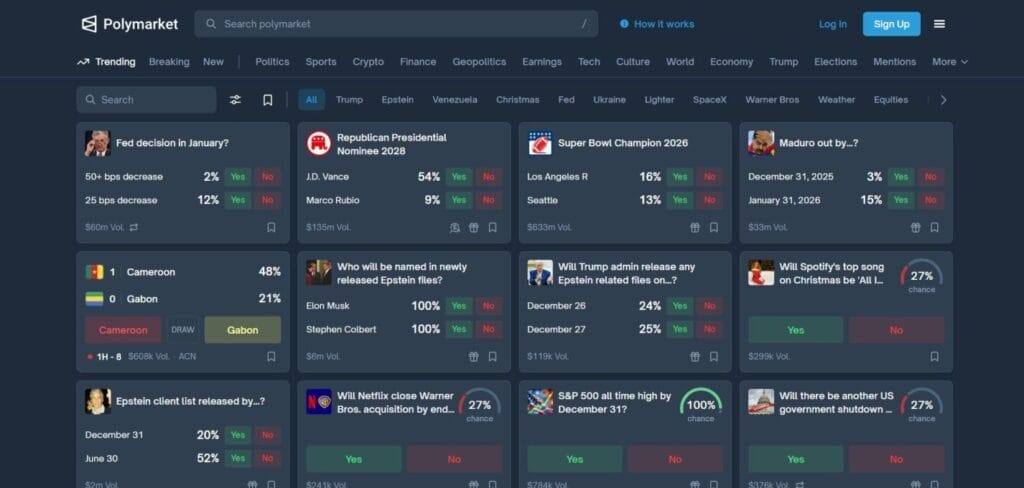Bookmark the Fed decision in January card
This screenshot has width=1024, height=488.
(x=271, y=227)
